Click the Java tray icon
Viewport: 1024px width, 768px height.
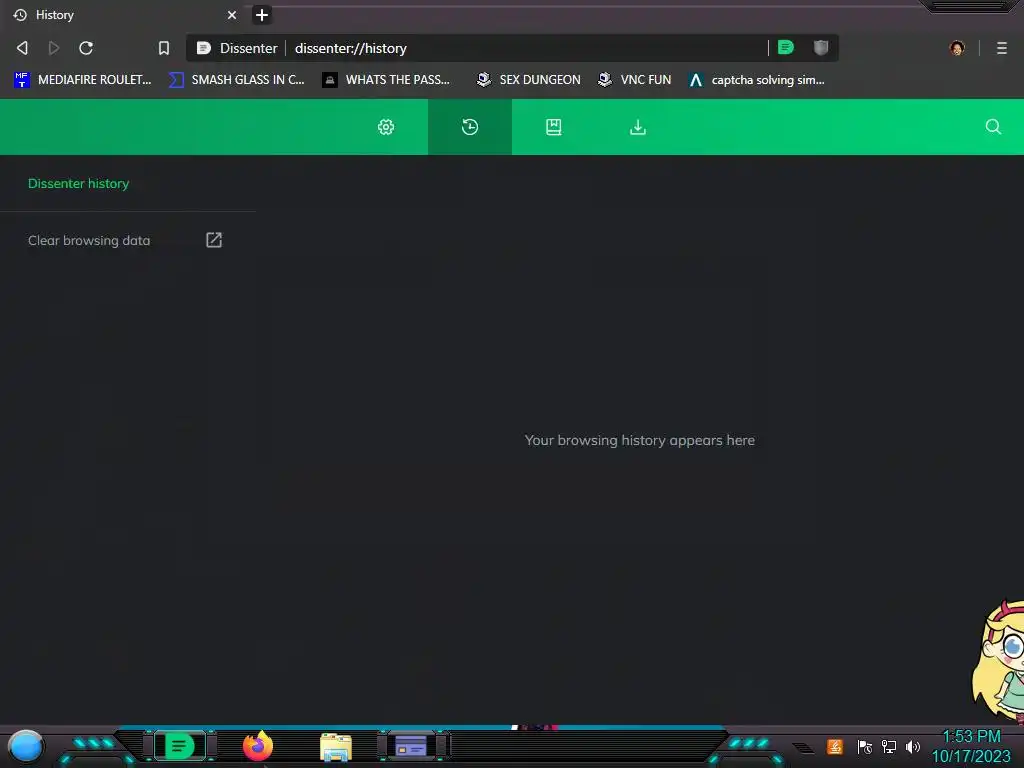click(x=834, y=746)
